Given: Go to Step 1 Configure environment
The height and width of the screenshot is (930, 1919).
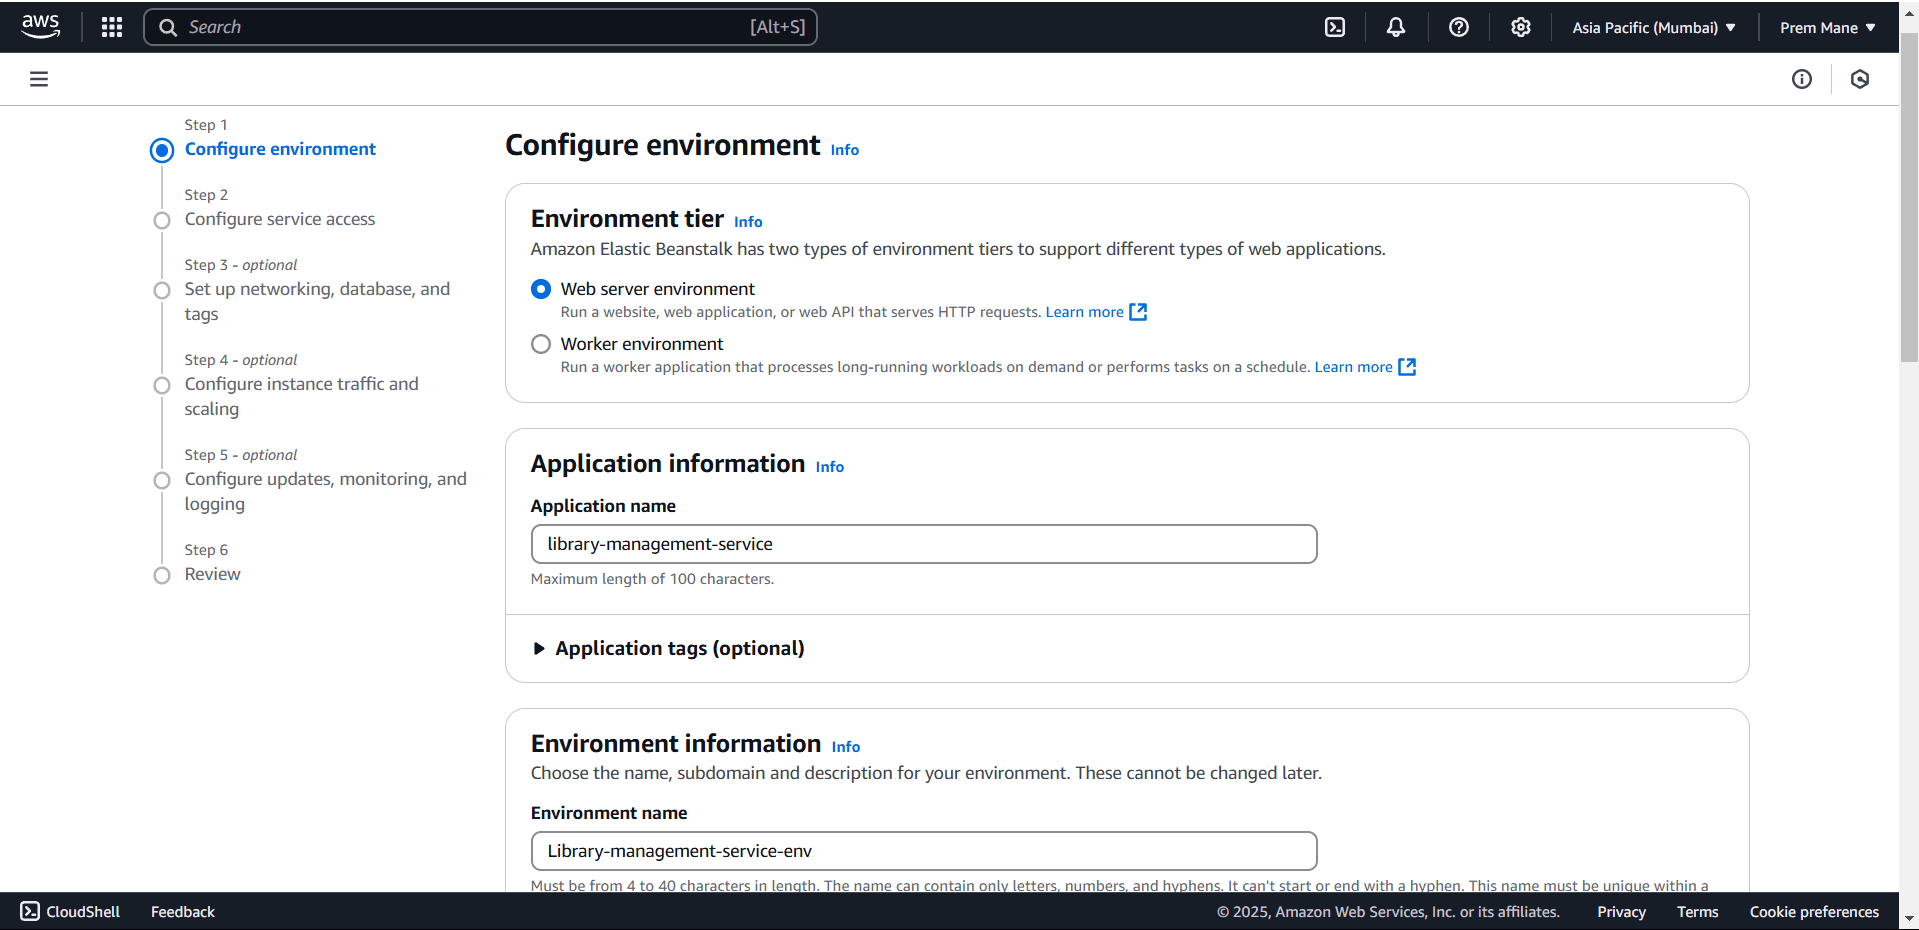Looking at the screenshot, I should click(x=280, y=149).
